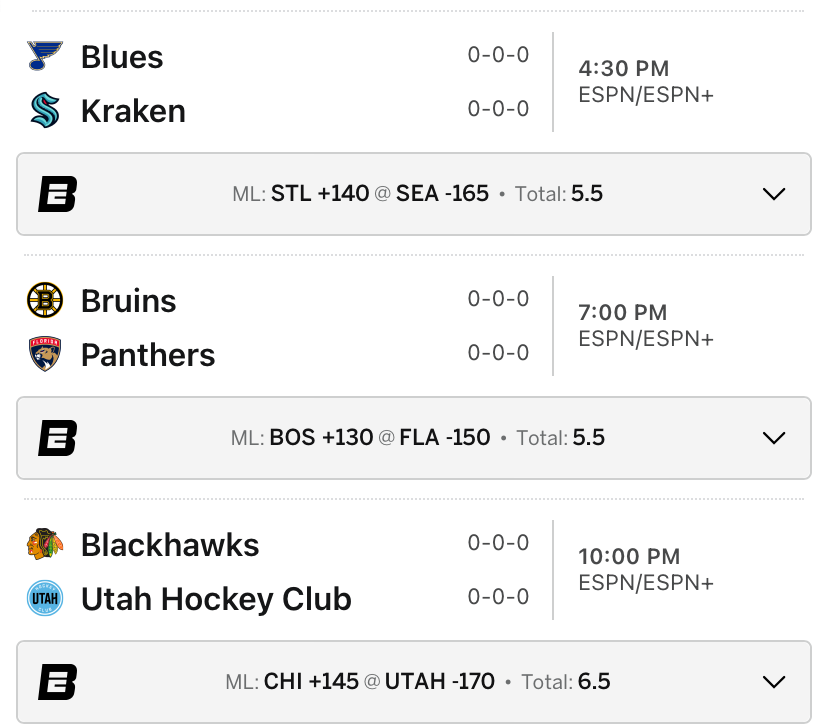
Task: Open the Bruins team name link
Action: click(x=128, y=301)
